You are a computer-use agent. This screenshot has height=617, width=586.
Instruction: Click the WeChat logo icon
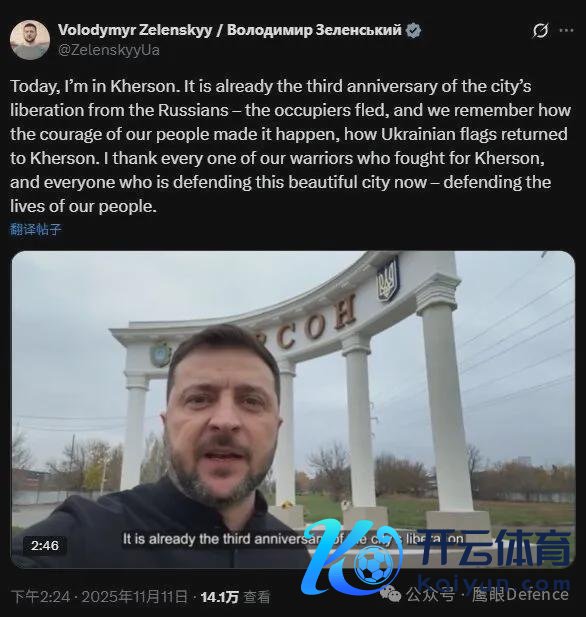pyautogui.click(x=390, y=595)
